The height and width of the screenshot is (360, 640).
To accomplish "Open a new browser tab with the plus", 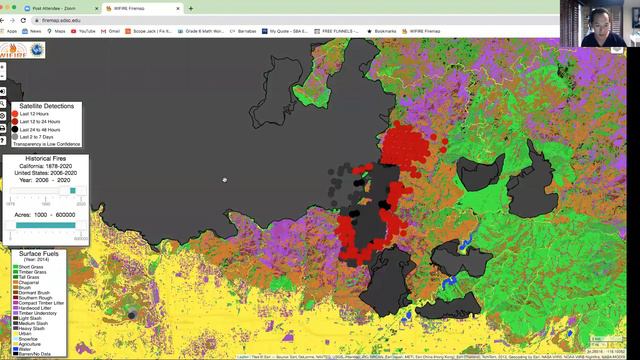I will click(x=191, y=8).
